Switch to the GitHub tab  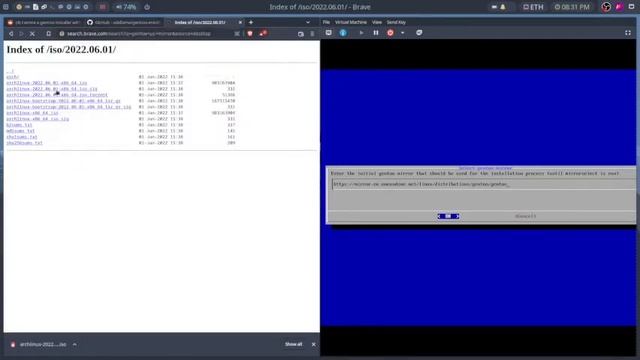124,22
